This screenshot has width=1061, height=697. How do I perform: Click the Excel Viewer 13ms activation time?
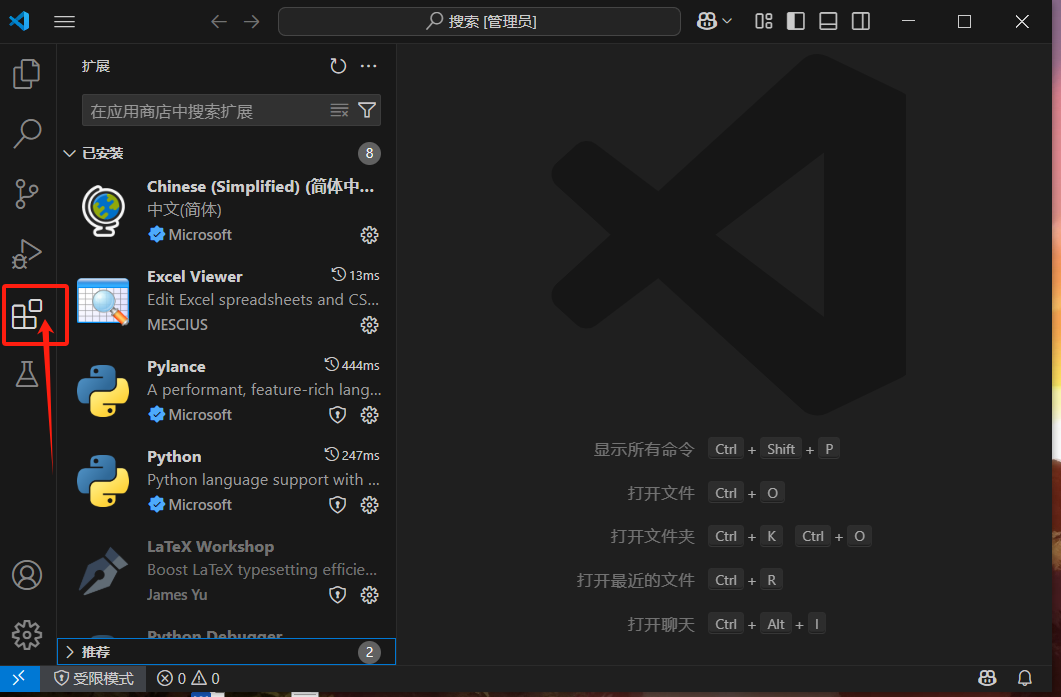(355, 275)
